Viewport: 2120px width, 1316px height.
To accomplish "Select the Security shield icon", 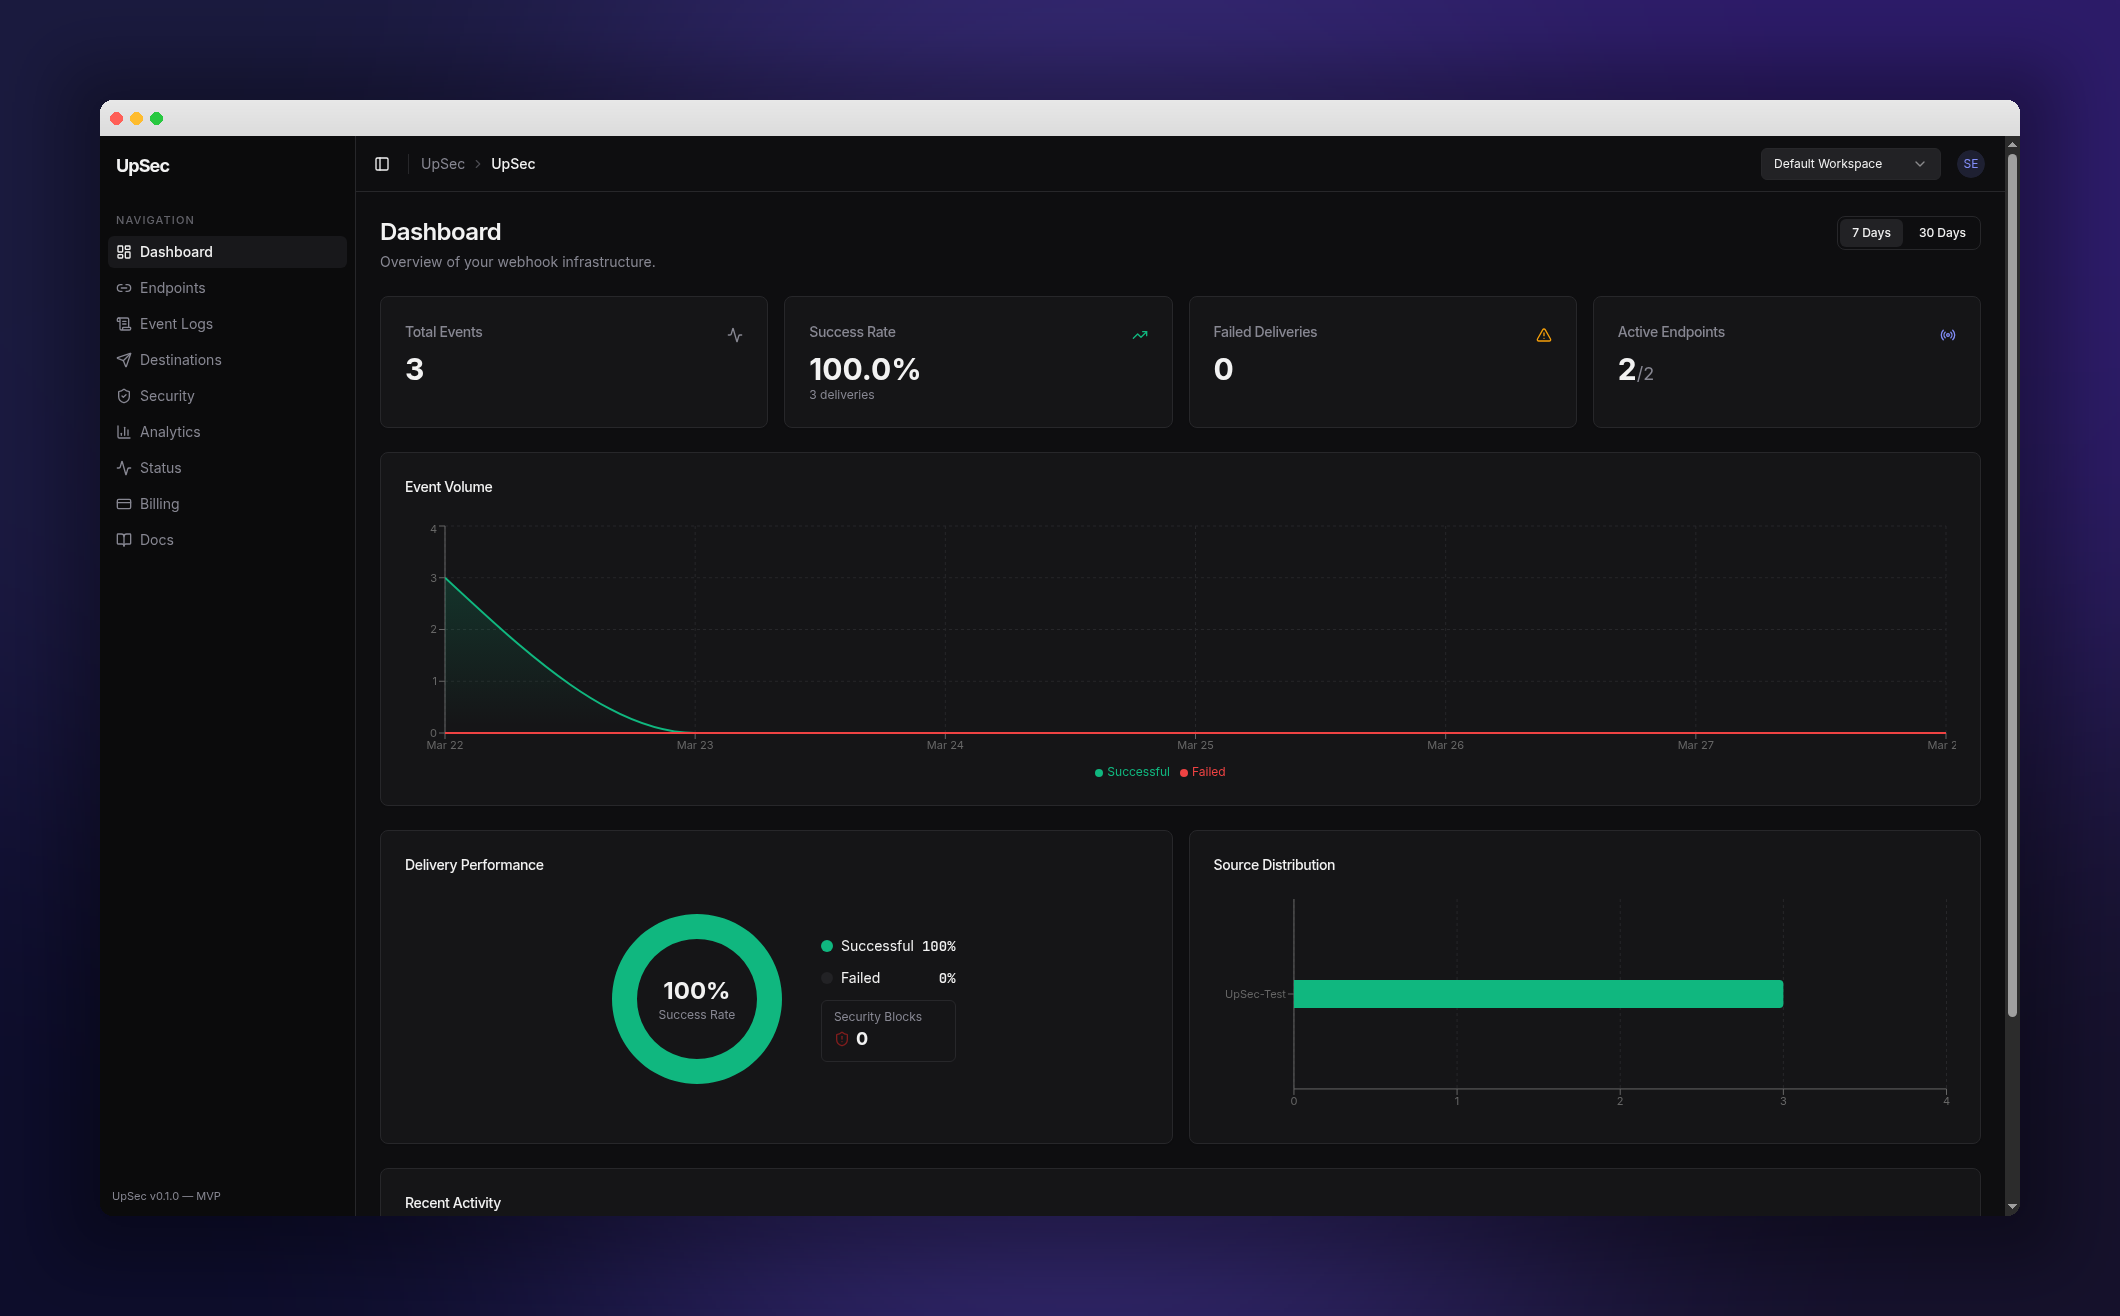I will click(124, 396).
